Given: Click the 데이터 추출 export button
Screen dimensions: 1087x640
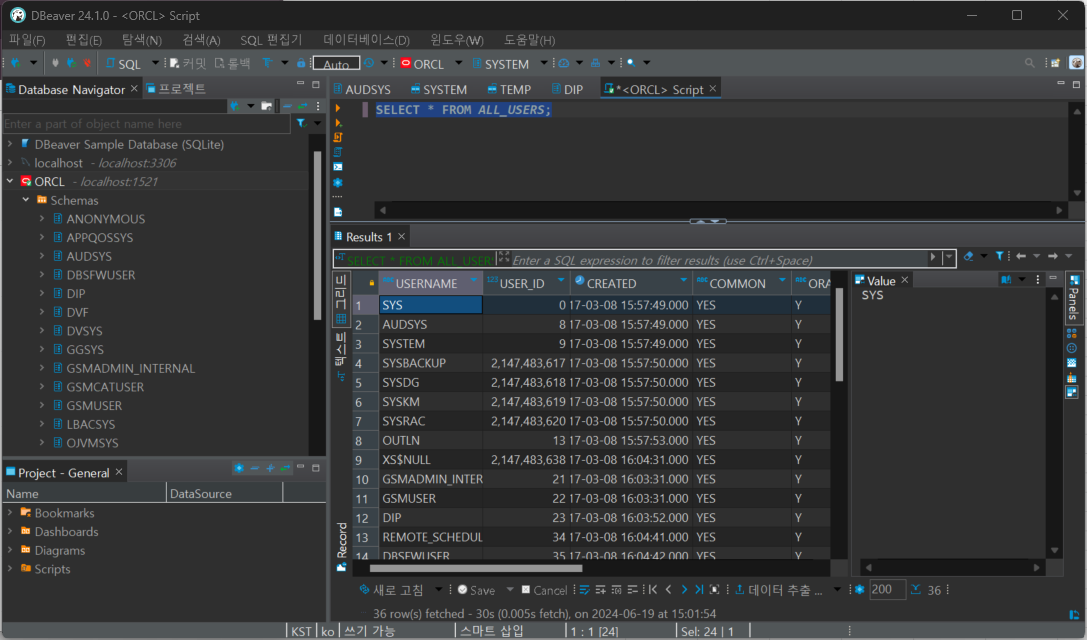Looking at the screenshot, I should [x=778, y=590].
